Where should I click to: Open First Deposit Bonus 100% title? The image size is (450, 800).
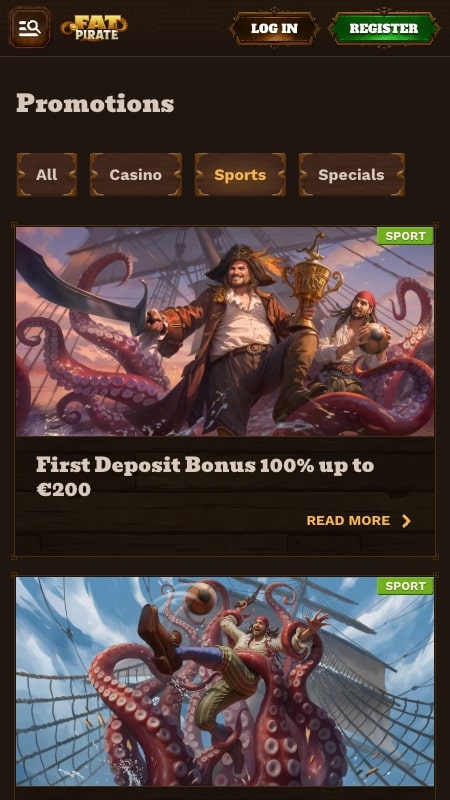coord(205,477)
